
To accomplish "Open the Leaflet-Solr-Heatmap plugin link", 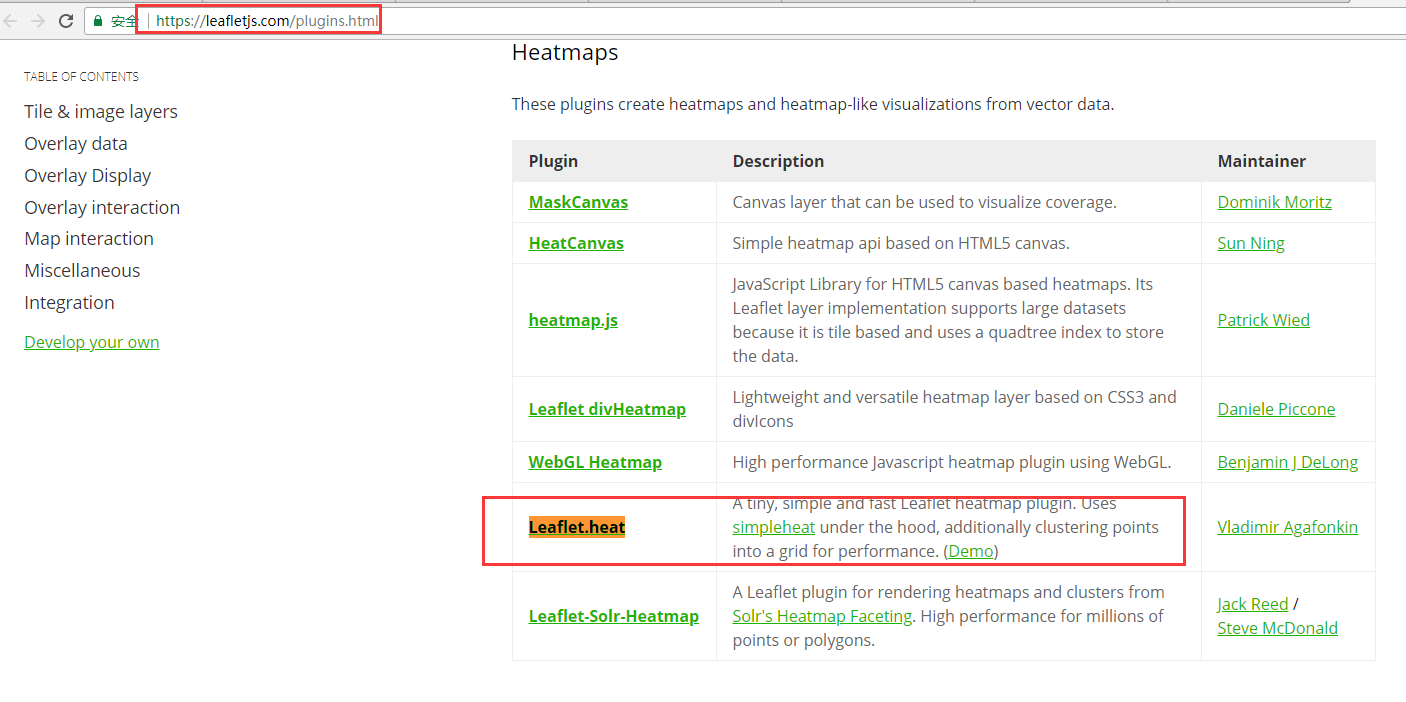I will 613,616.
